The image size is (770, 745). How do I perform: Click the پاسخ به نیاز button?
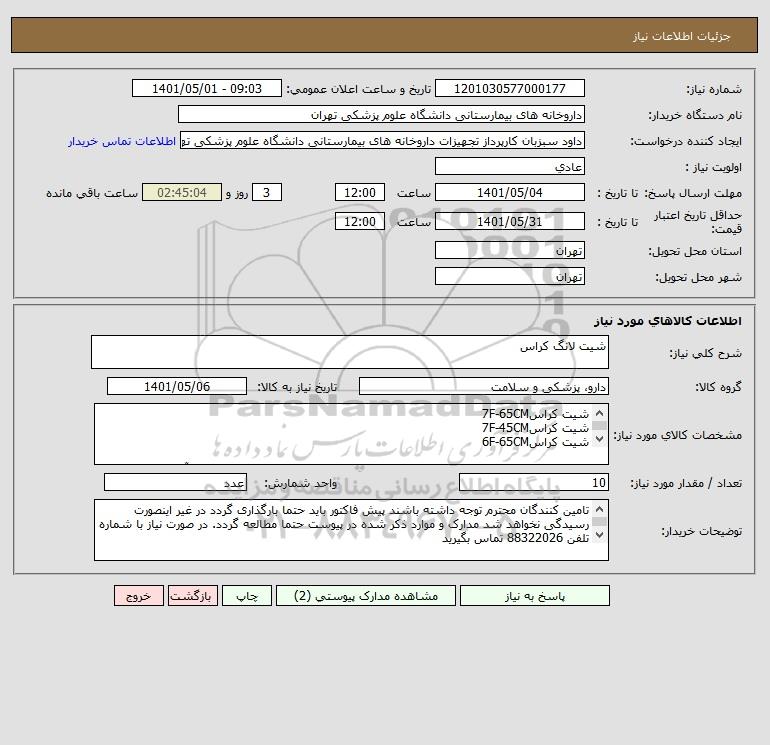(x=534, y=596)
